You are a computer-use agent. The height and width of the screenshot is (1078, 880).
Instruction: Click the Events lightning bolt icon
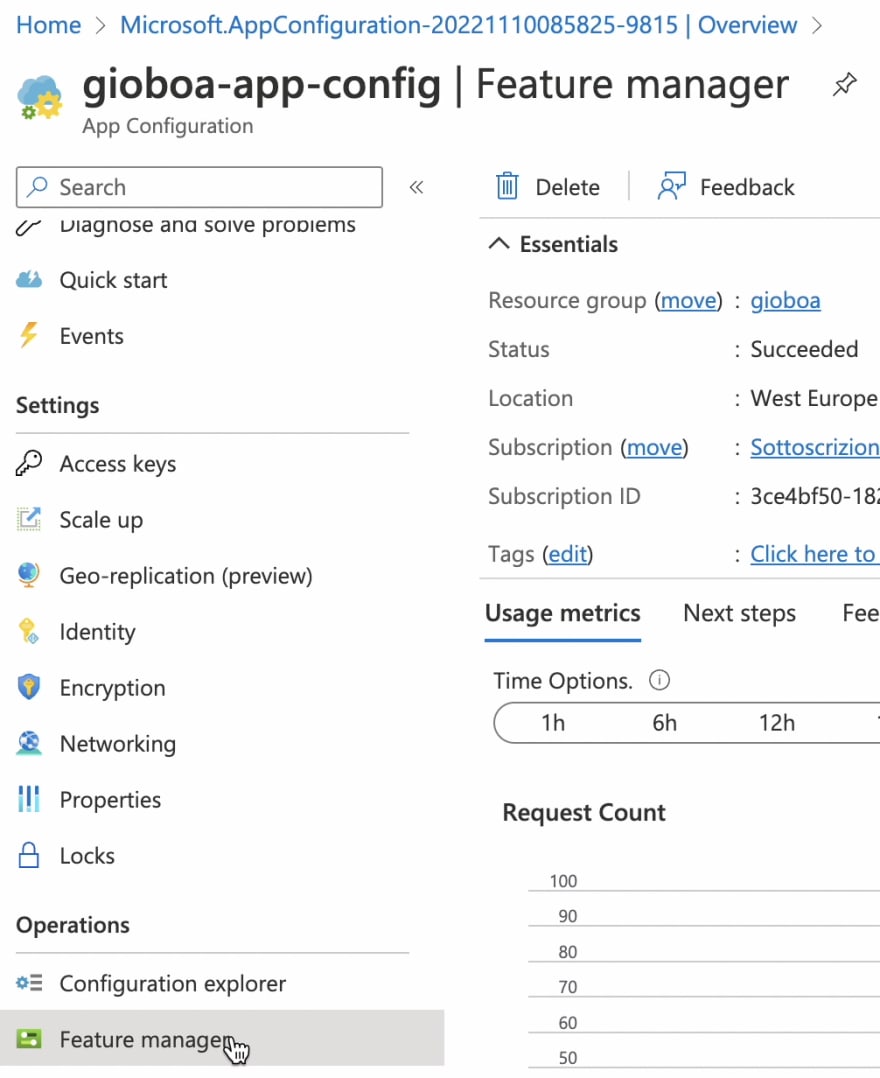click(29, 336)
